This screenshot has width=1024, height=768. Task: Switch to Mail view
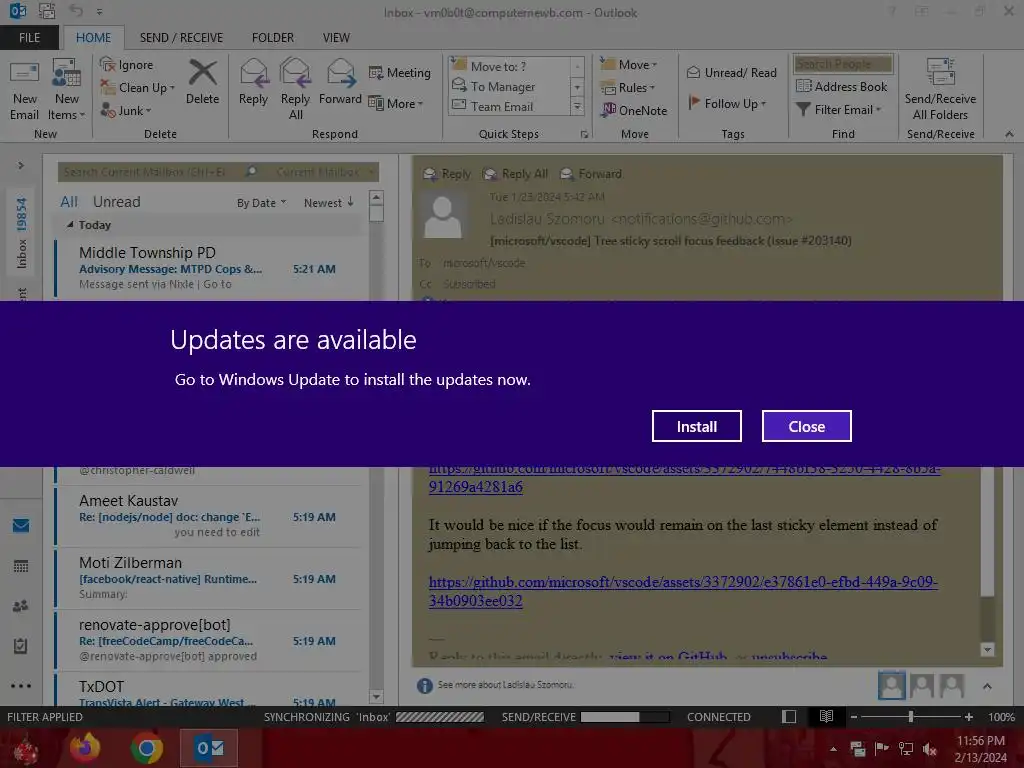point(21,525)
